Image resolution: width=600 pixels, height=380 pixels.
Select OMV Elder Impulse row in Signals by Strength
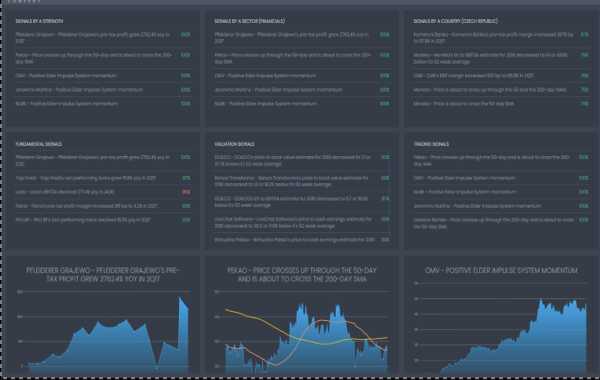tap(103, 76)
